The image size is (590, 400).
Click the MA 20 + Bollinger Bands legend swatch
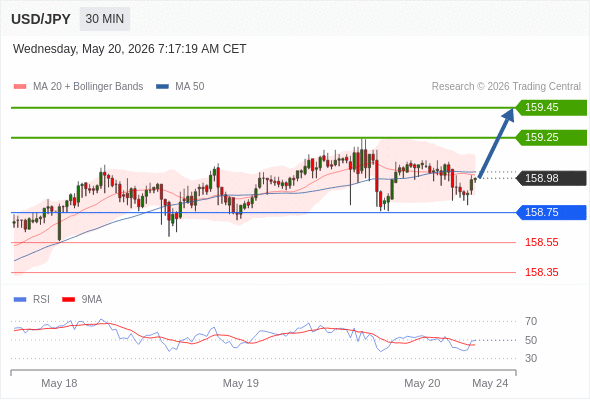pos(20,87)
